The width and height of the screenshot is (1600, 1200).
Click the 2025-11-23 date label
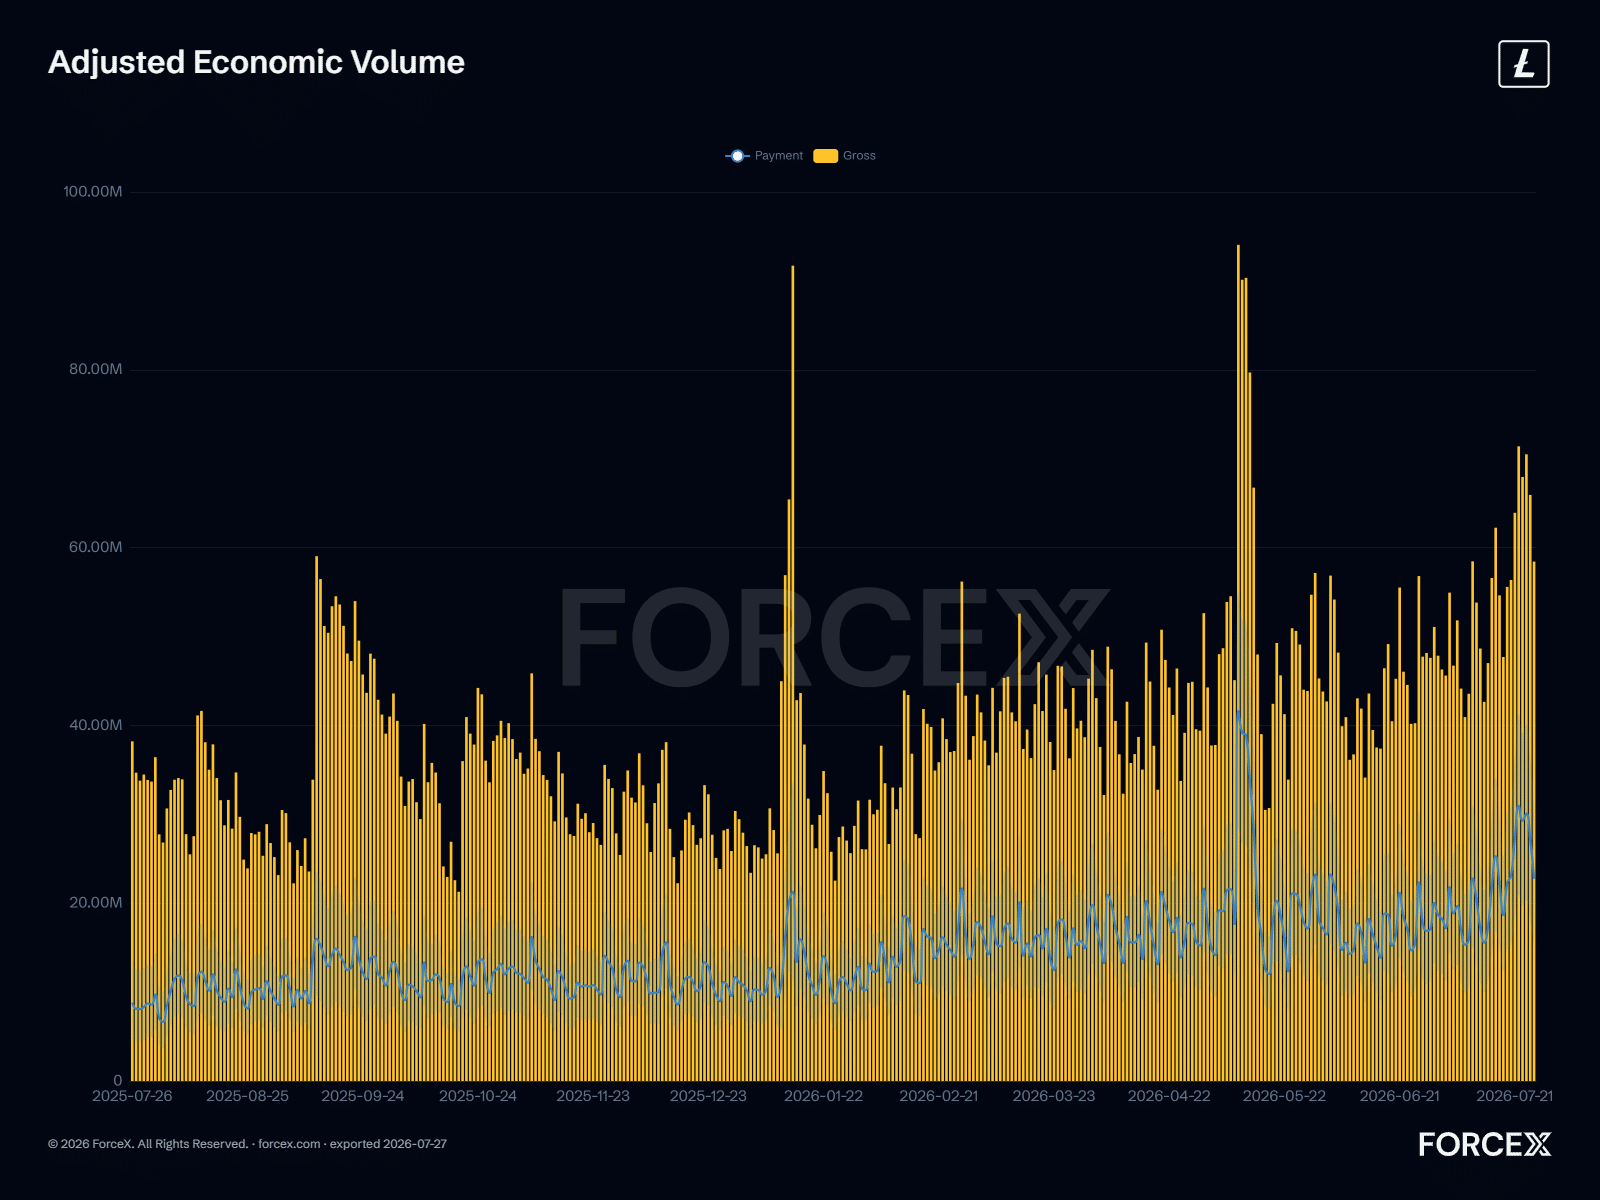tap(593, 1096)
